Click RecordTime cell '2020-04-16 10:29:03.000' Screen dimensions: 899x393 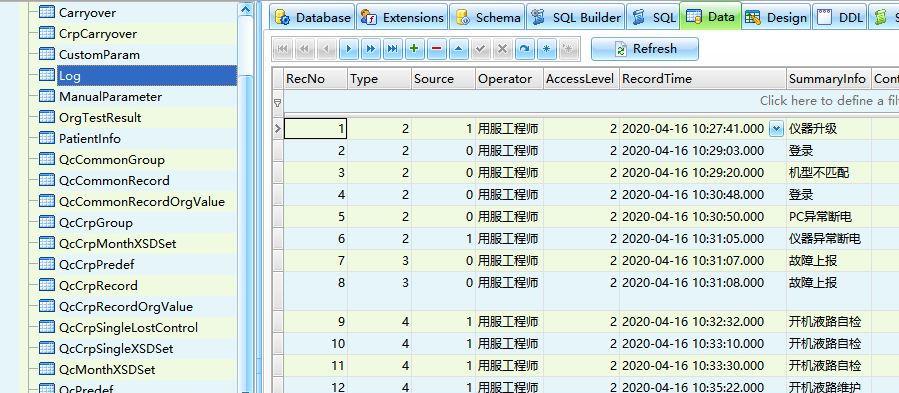[702, 151]
